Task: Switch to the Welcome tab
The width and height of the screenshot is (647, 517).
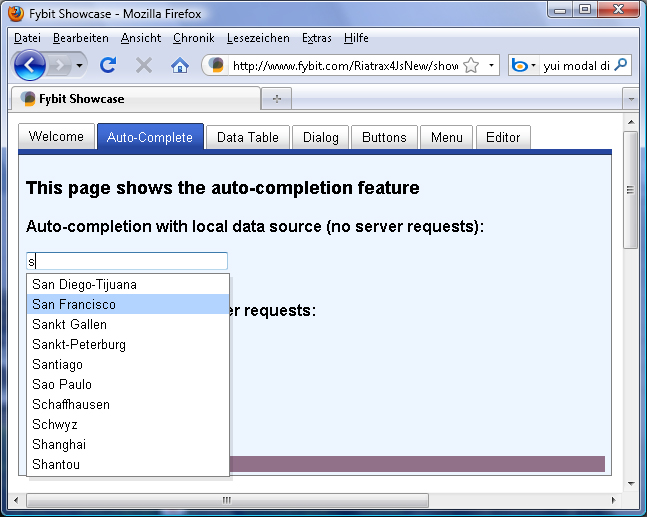Action: [57, 137]
